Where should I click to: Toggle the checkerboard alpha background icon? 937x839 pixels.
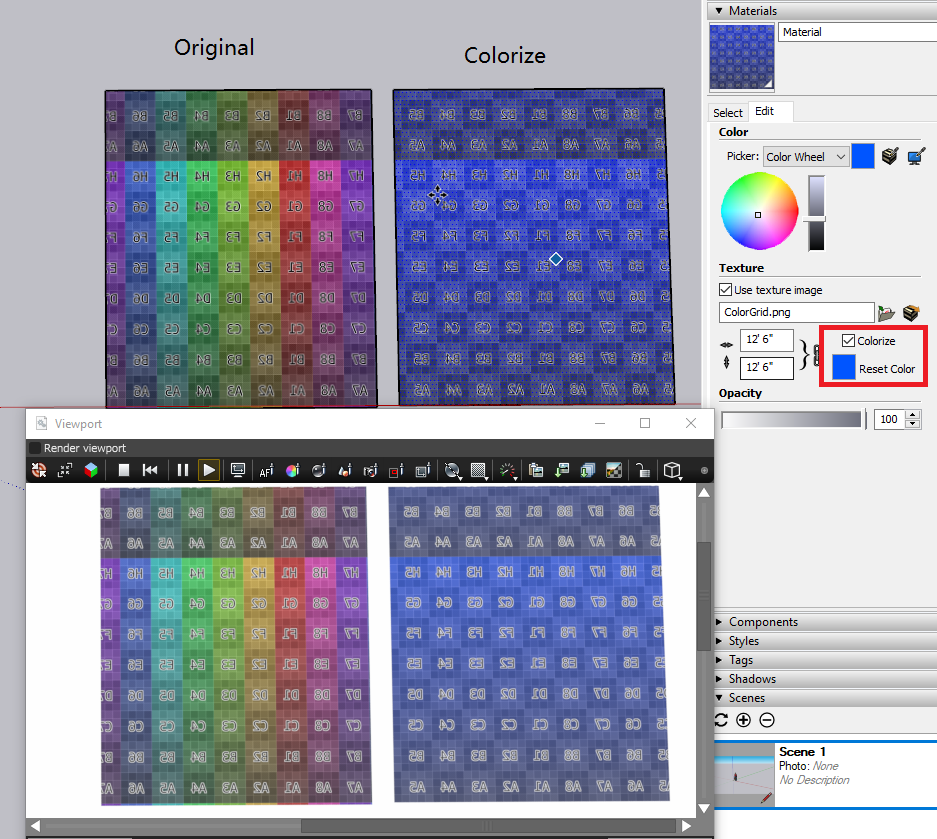click(x=614, y=471)
